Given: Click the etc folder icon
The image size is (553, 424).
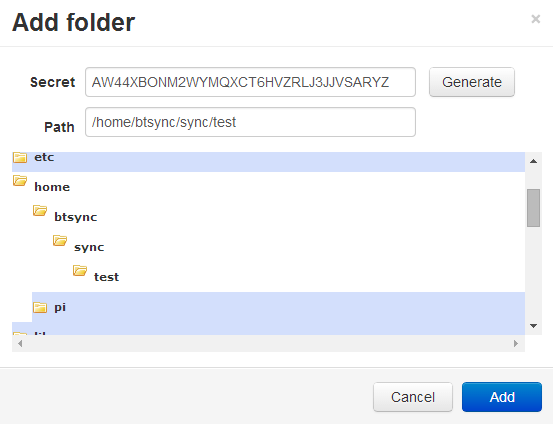Looking at the screenshot, I should [x=20, y=157].
